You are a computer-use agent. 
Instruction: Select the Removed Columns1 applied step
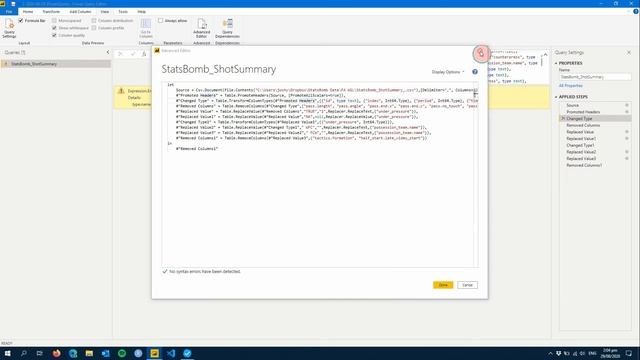[x=596, y=165]
